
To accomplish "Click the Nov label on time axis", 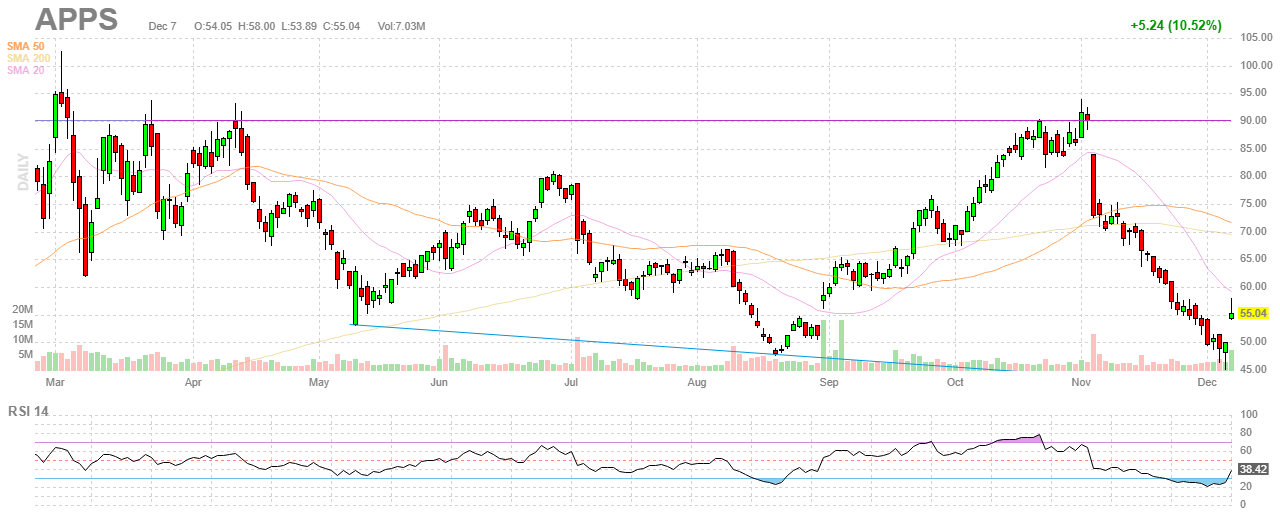I will pos(1081,382).
